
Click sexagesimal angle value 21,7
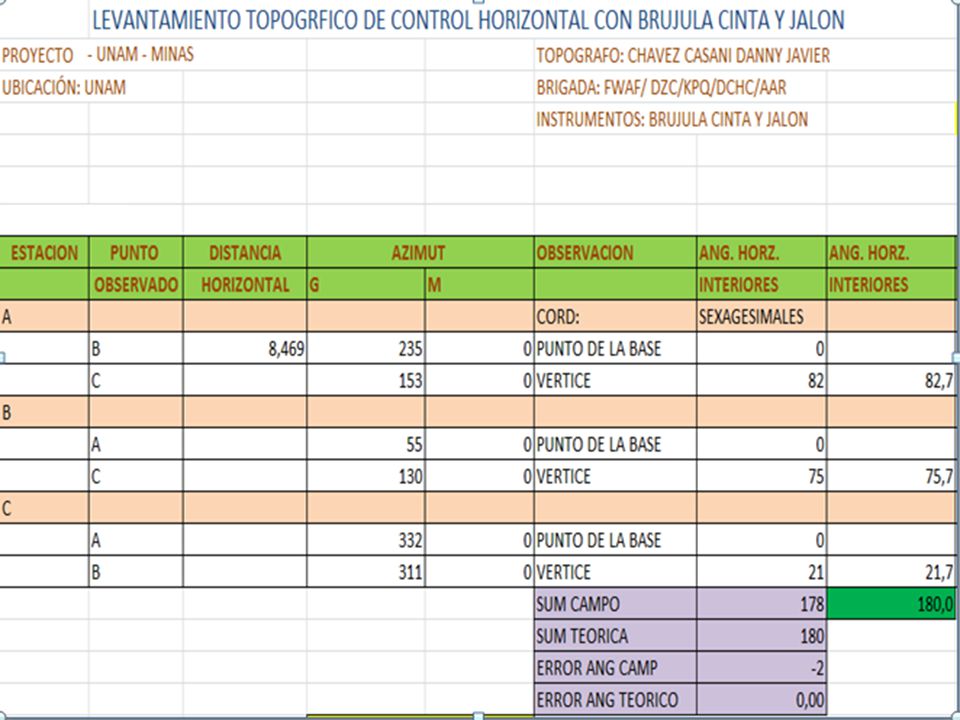click(891, 571)
